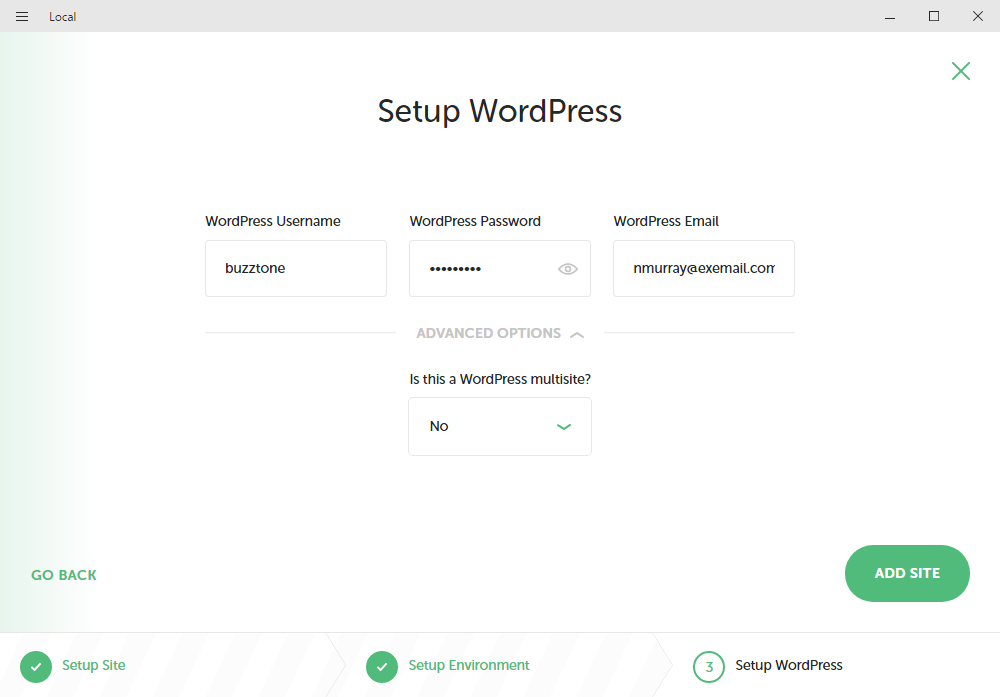This screenshot has width=1000, height=697.
Task: Click the Setup Environment checkmark icon
Action: pos(382,666)
